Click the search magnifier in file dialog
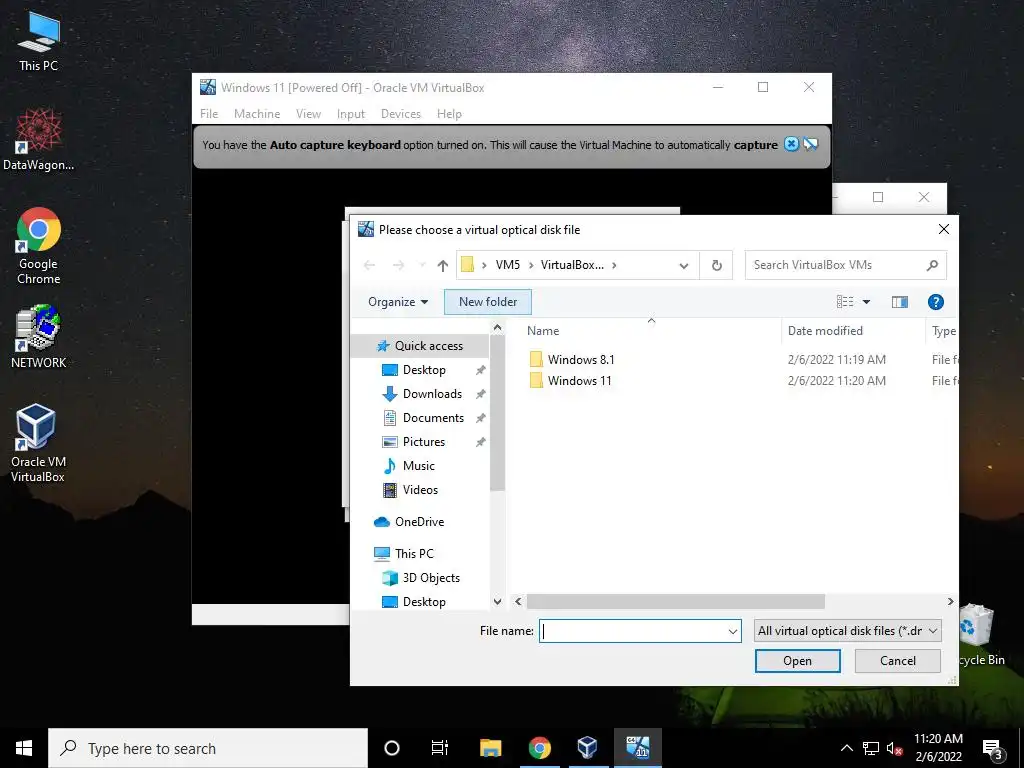This screenshot has height=768, width=1024. [932, 265]
